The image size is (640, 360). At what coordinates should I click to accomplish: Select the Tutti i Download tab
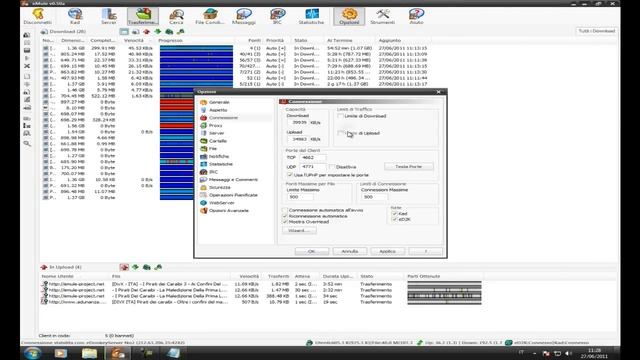pos(596,31)
